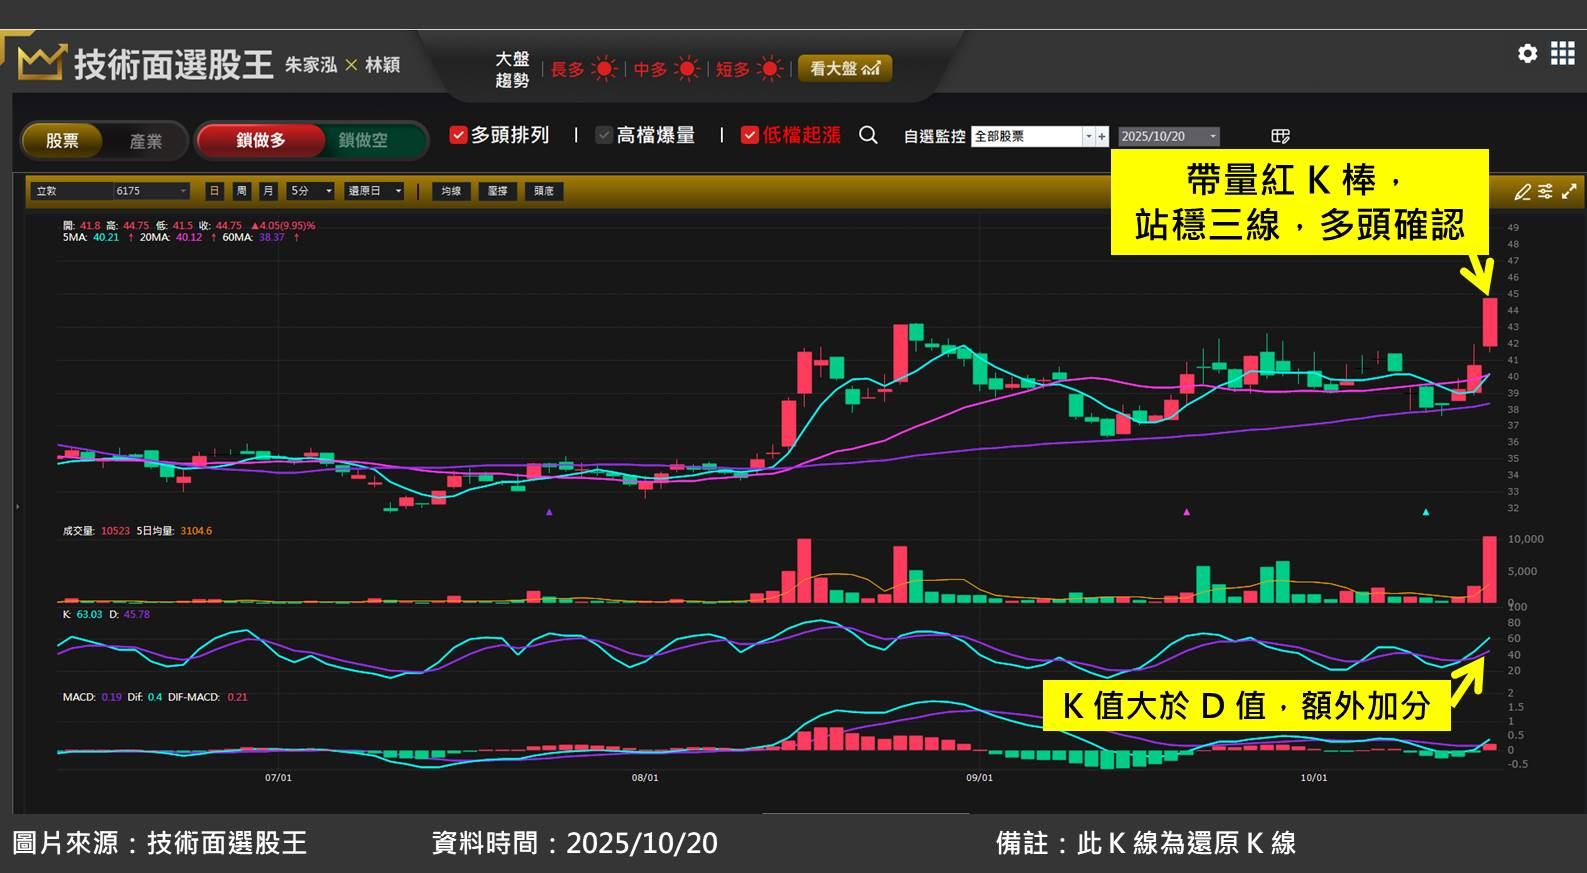Open the 立敦 6175 stock dropdown
Image resolution: width=1587 pixels, height=873 pixels.
click(110, 191)
